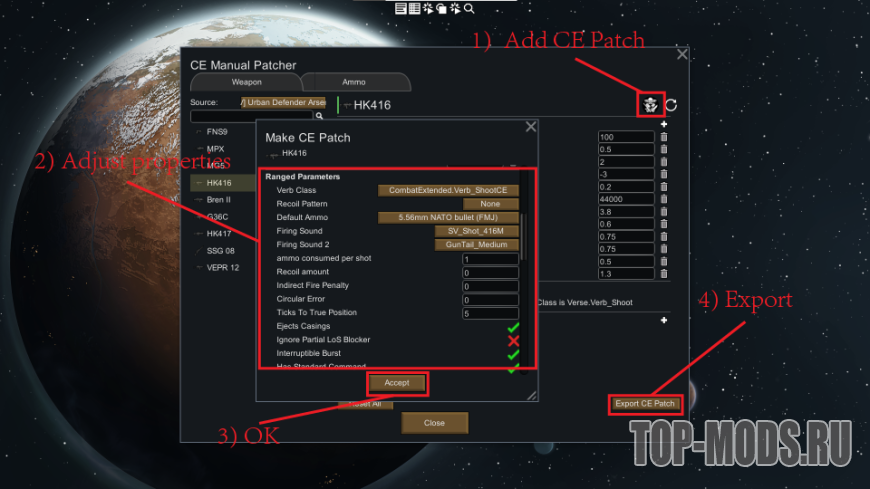Image resolution: width=870 pixels, height=489 pixels.
Task: Toggle the Ejects Casings checkmark
Action: (x=513, y=327)
